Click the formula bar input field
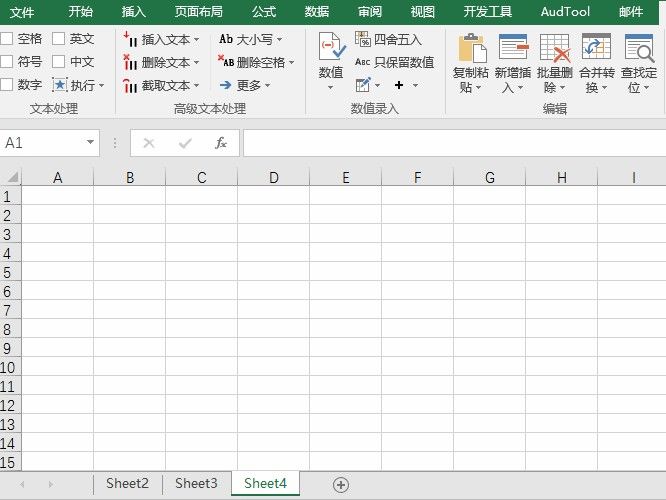 click(x=454, y=143)
